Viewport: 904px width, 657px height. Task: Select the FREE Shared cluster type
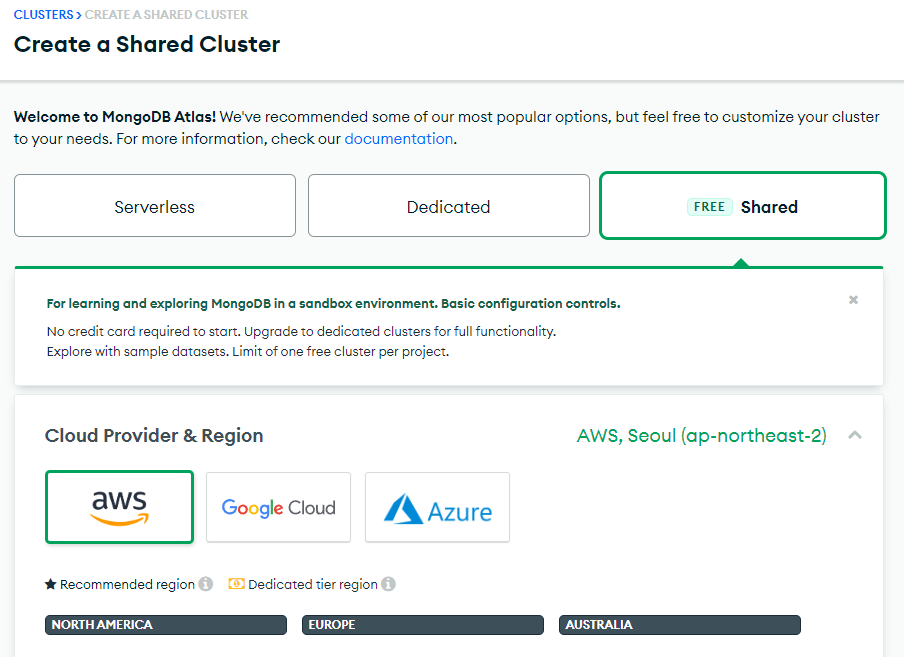[x=743, y=206]
